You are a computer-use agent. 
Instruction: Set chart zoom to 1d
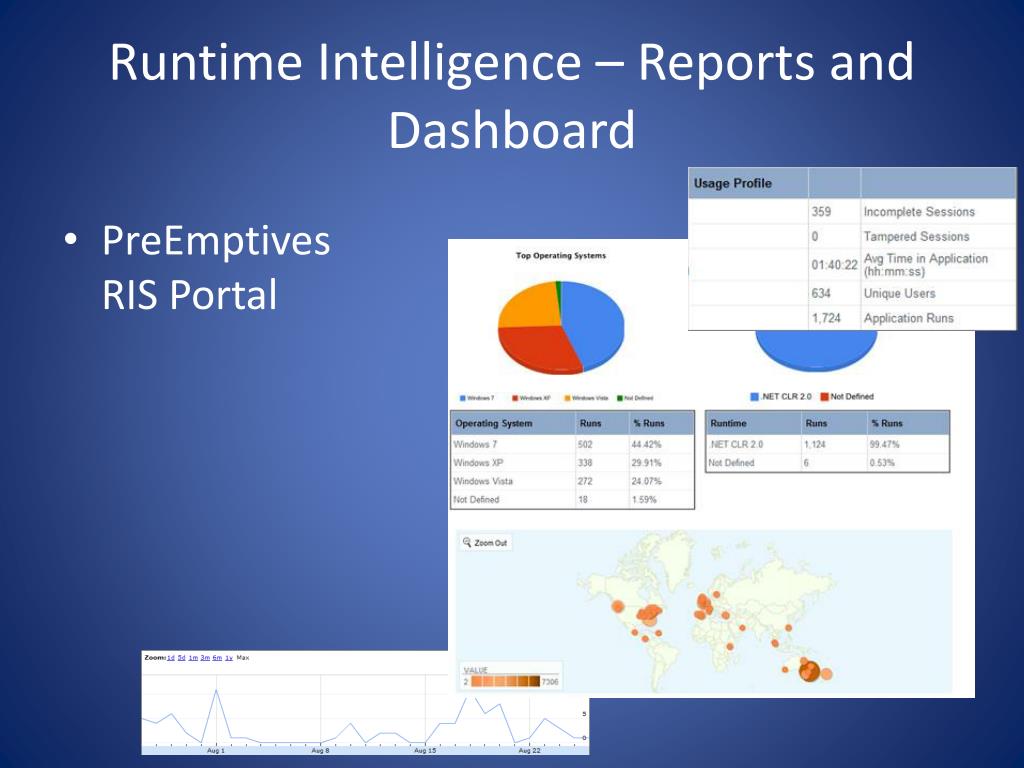click(x=171, y=658)
